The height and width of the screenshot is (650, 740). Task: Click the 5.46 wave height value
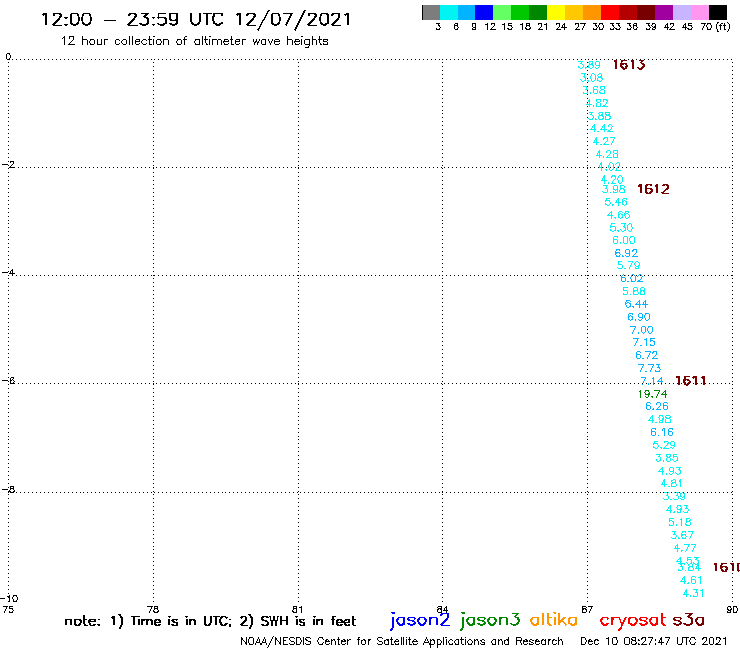click(616, 202)
